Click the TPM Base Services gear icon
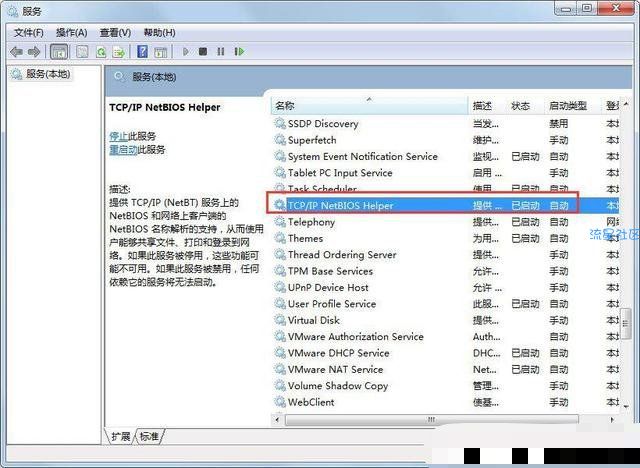The width and height of the screenshot is (640, 468). (x=280, y=271)
